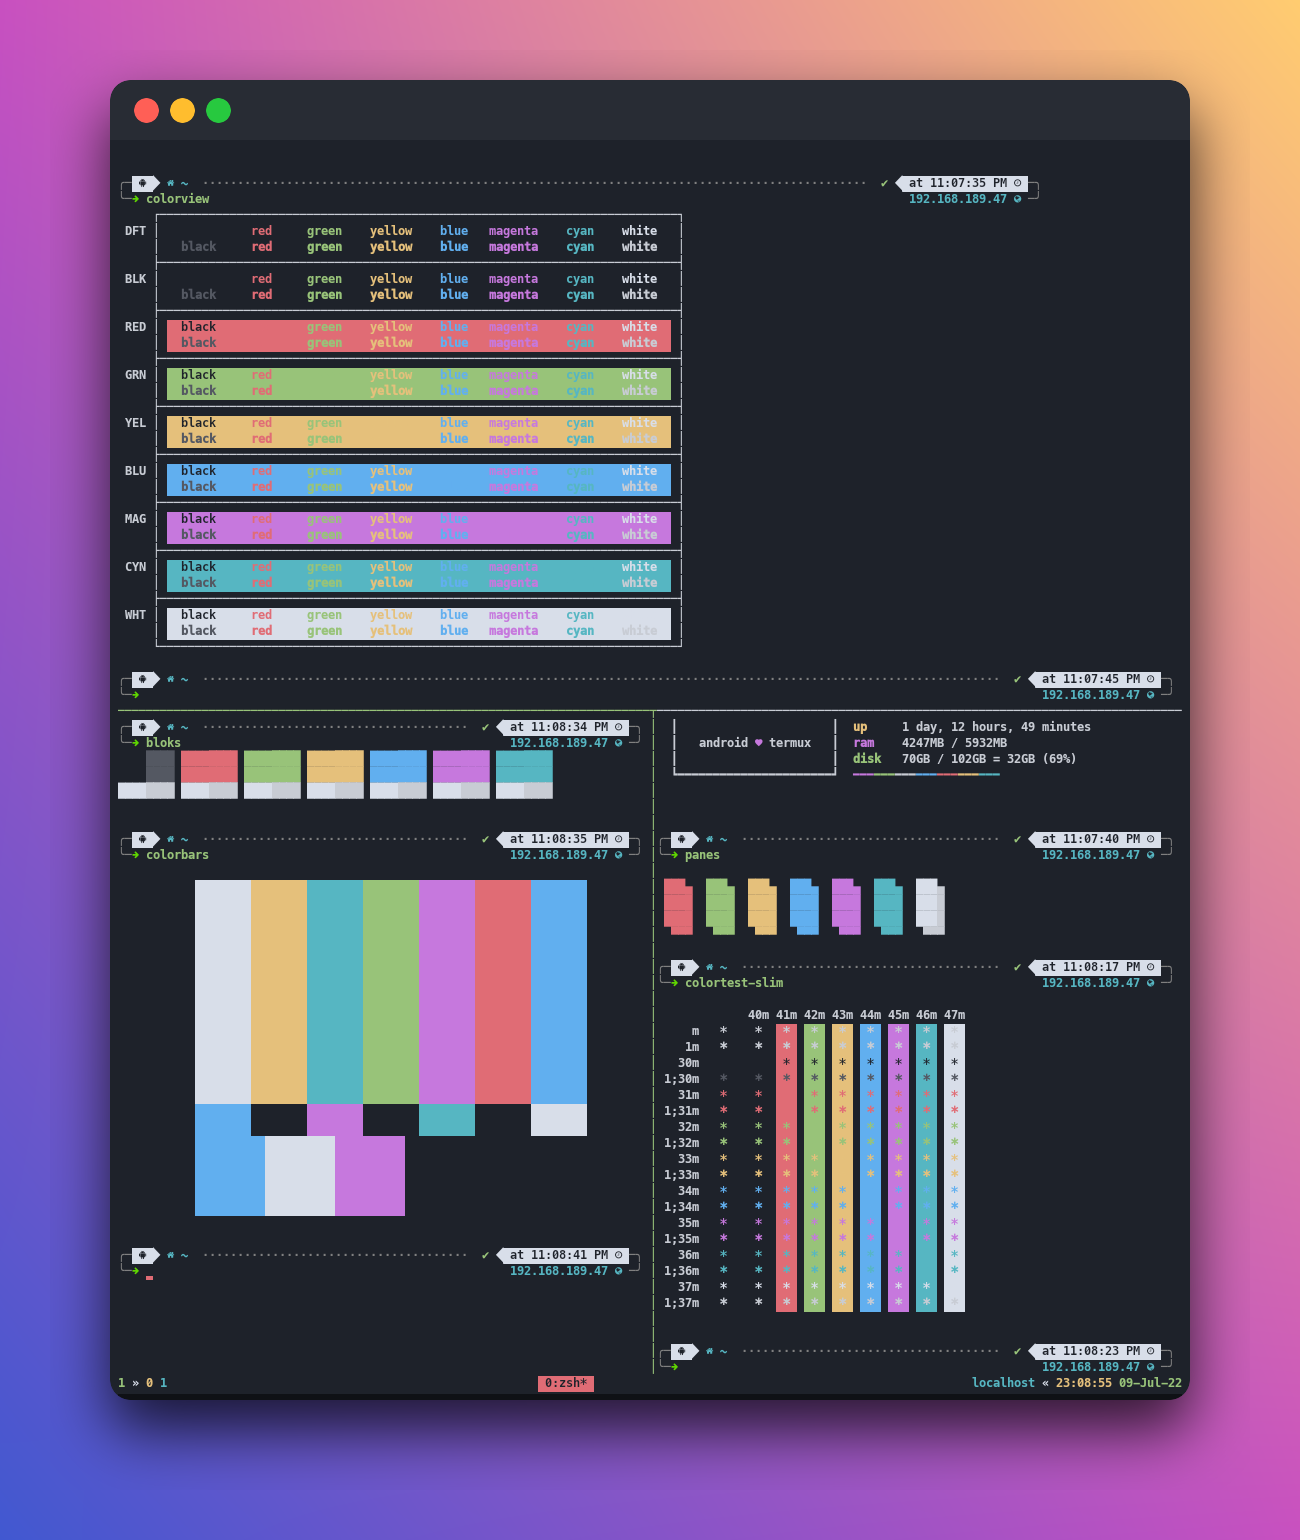Click the disk value 70GB / 102GB = 32GB (69%)
This screenshot has height=1540, width=1300.
(989, 759)
